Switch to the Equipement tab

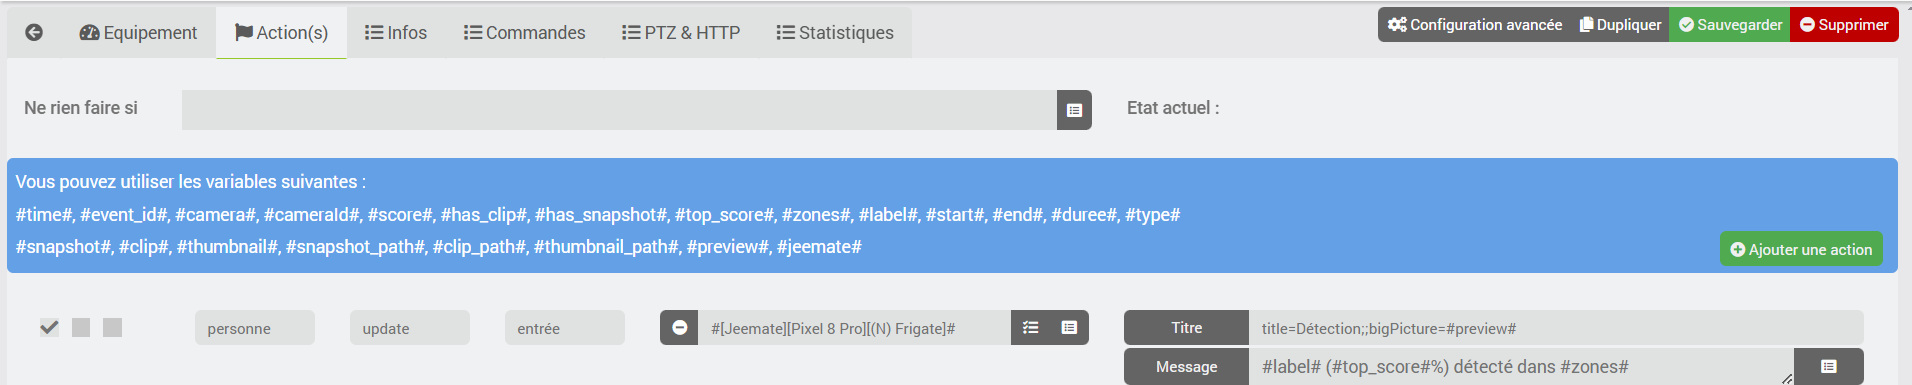138,33
